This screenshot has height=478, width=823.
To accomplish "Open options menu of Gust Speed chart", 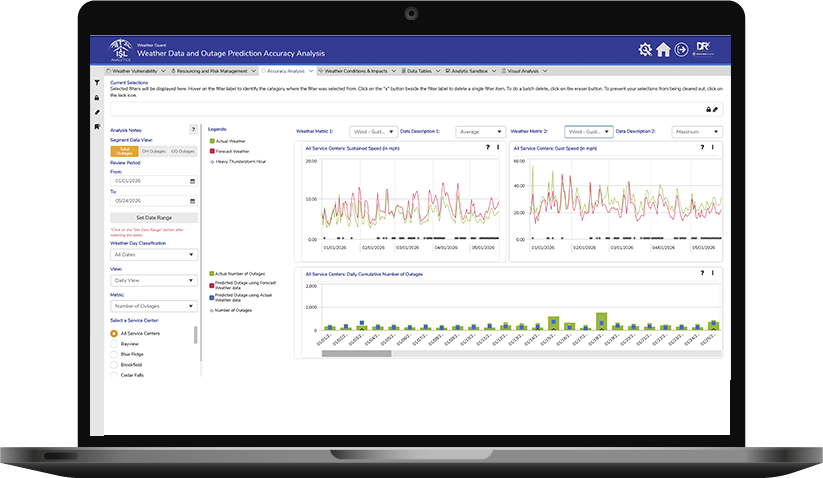I will [713, 147].
